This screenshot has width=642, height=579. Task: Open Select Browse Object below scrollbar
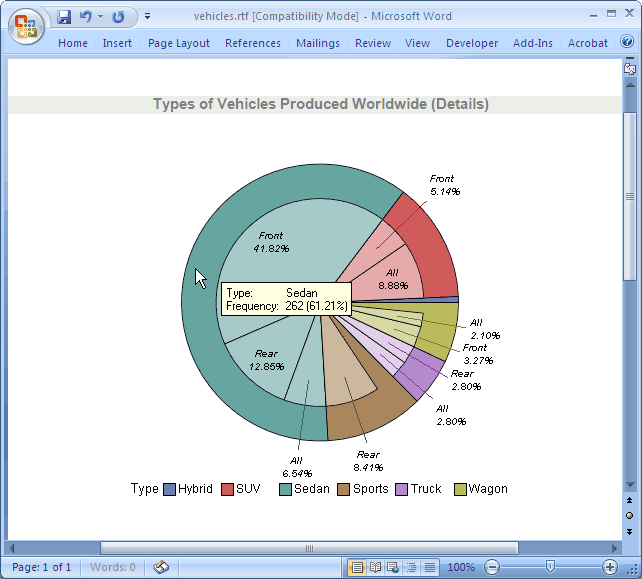(x=629, y=515)
